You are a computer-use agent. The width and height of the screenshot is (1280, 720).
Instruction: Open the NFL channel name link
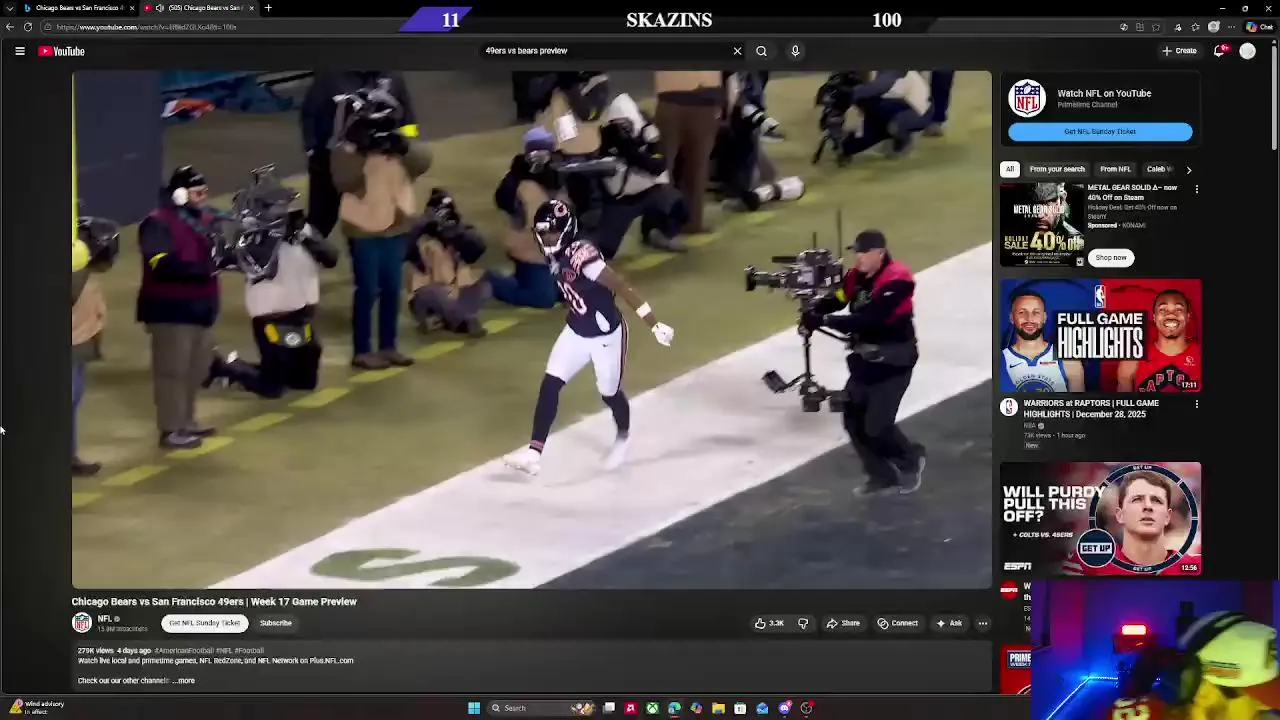tap(104, 619)
